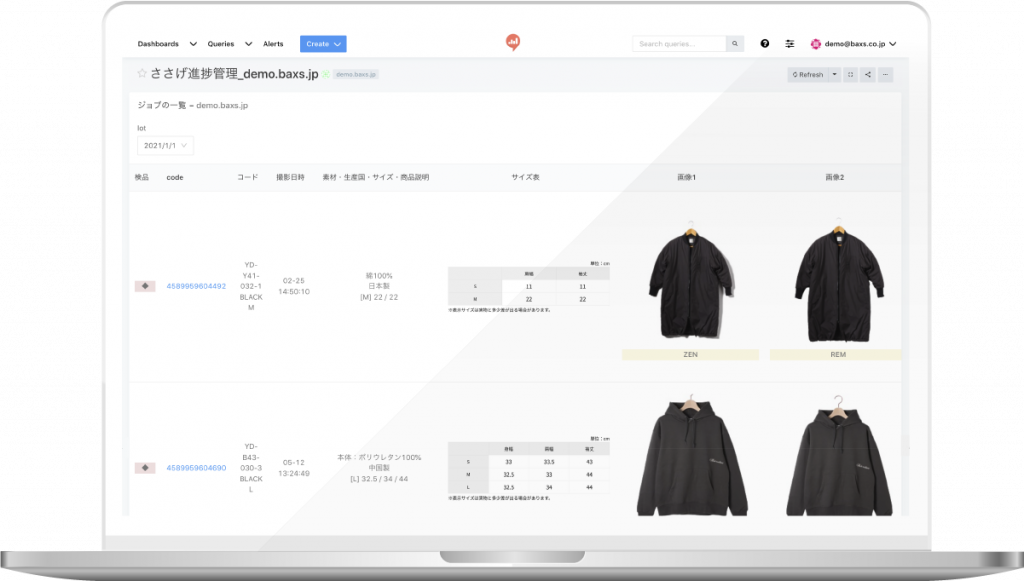Viewport: 1024px width, 581px height.
Task: Open the help question mark icon
Action: coord(765,44)
